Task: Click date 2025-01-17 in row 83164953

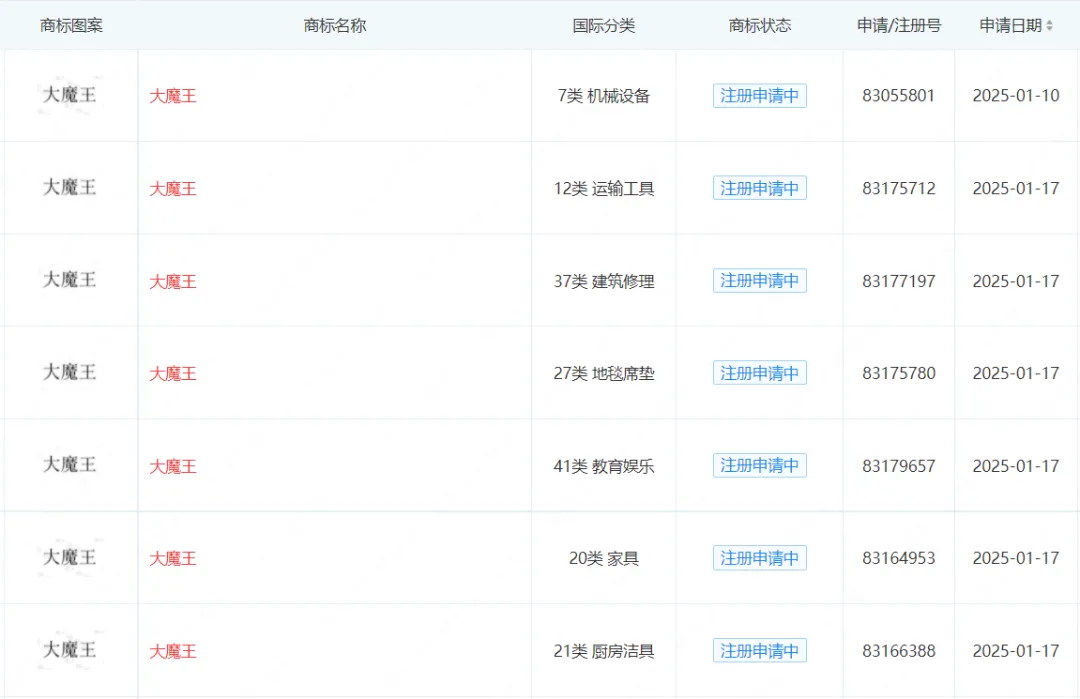Action: (1016, 559)
